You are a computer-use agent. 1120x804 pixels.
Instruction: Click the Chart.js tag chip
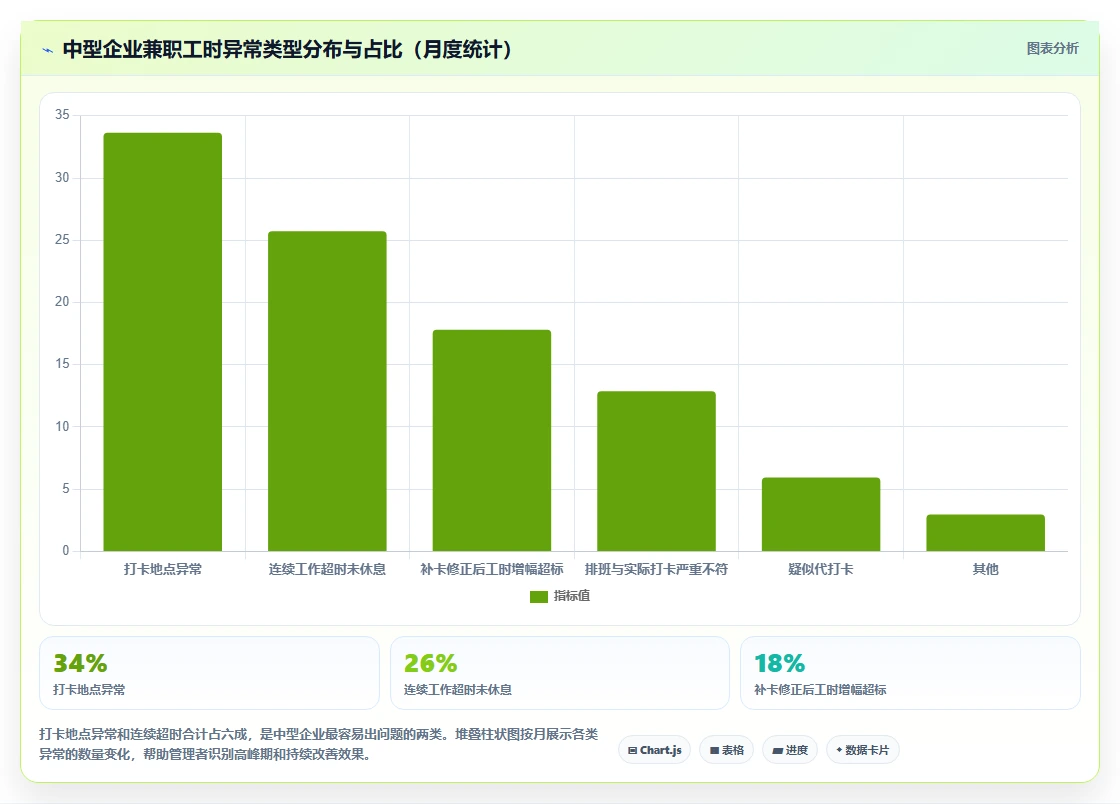[x=654, y=750]
